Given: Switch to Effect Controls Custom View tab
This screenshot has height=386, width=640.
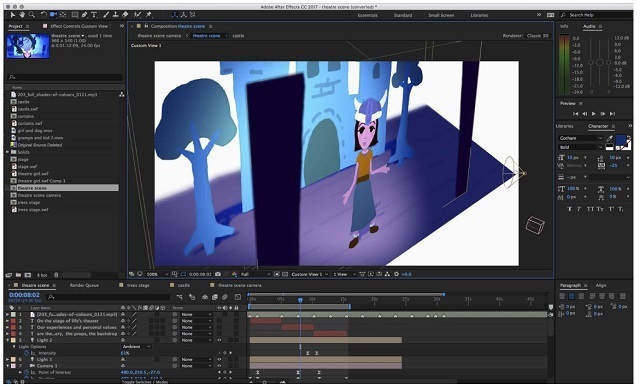Looking at the screenshot, I should (x=79, y=26).
